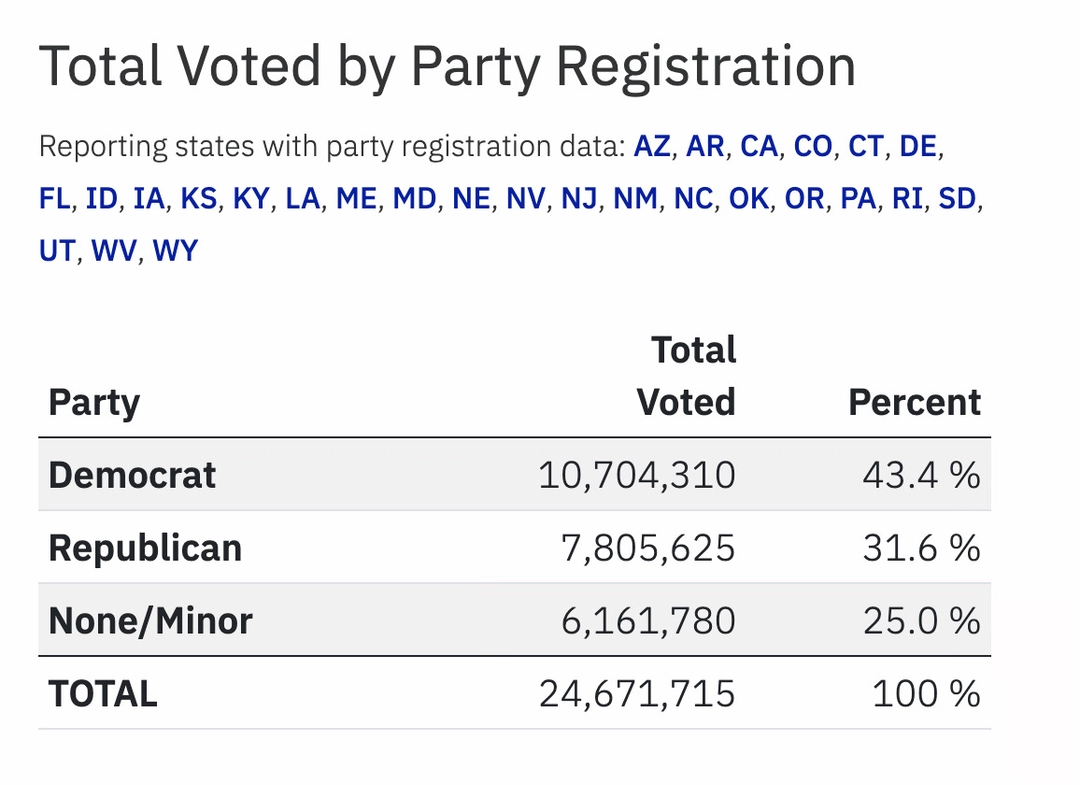Click the PA state link

[x=858, y=198]
